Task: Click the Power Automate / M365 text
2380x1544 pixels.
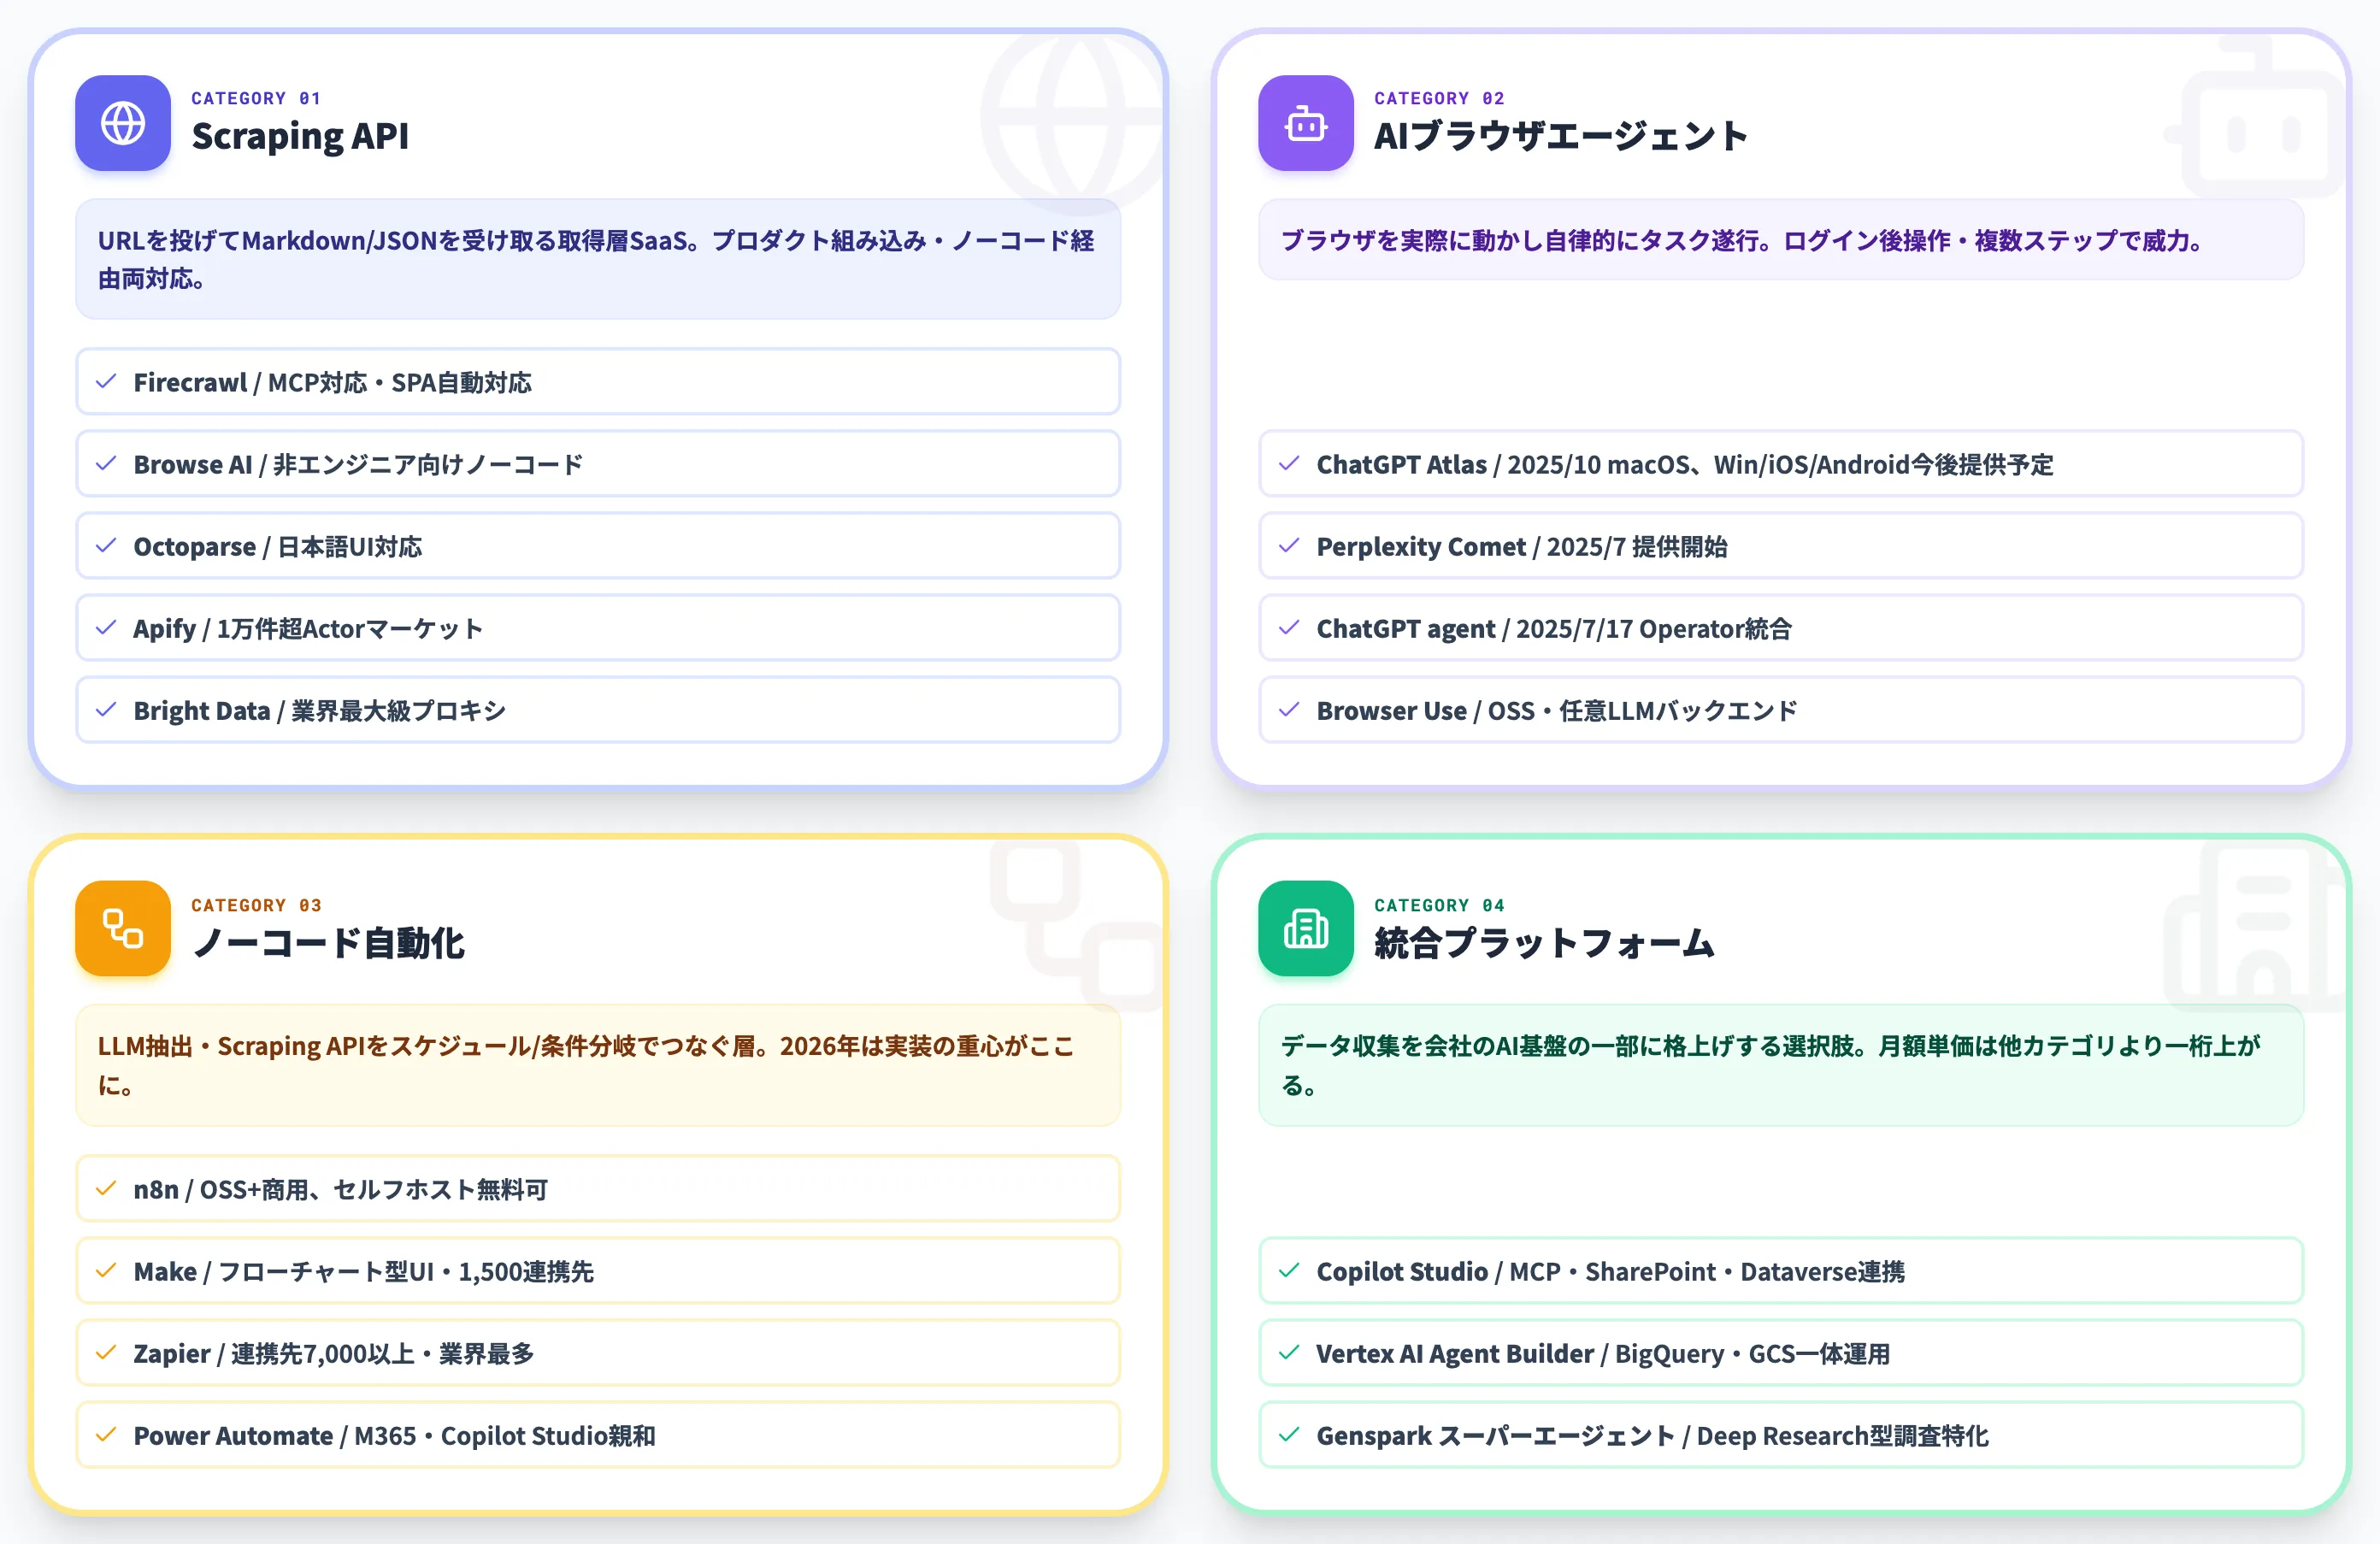Action: click(x=395, y=1435)
